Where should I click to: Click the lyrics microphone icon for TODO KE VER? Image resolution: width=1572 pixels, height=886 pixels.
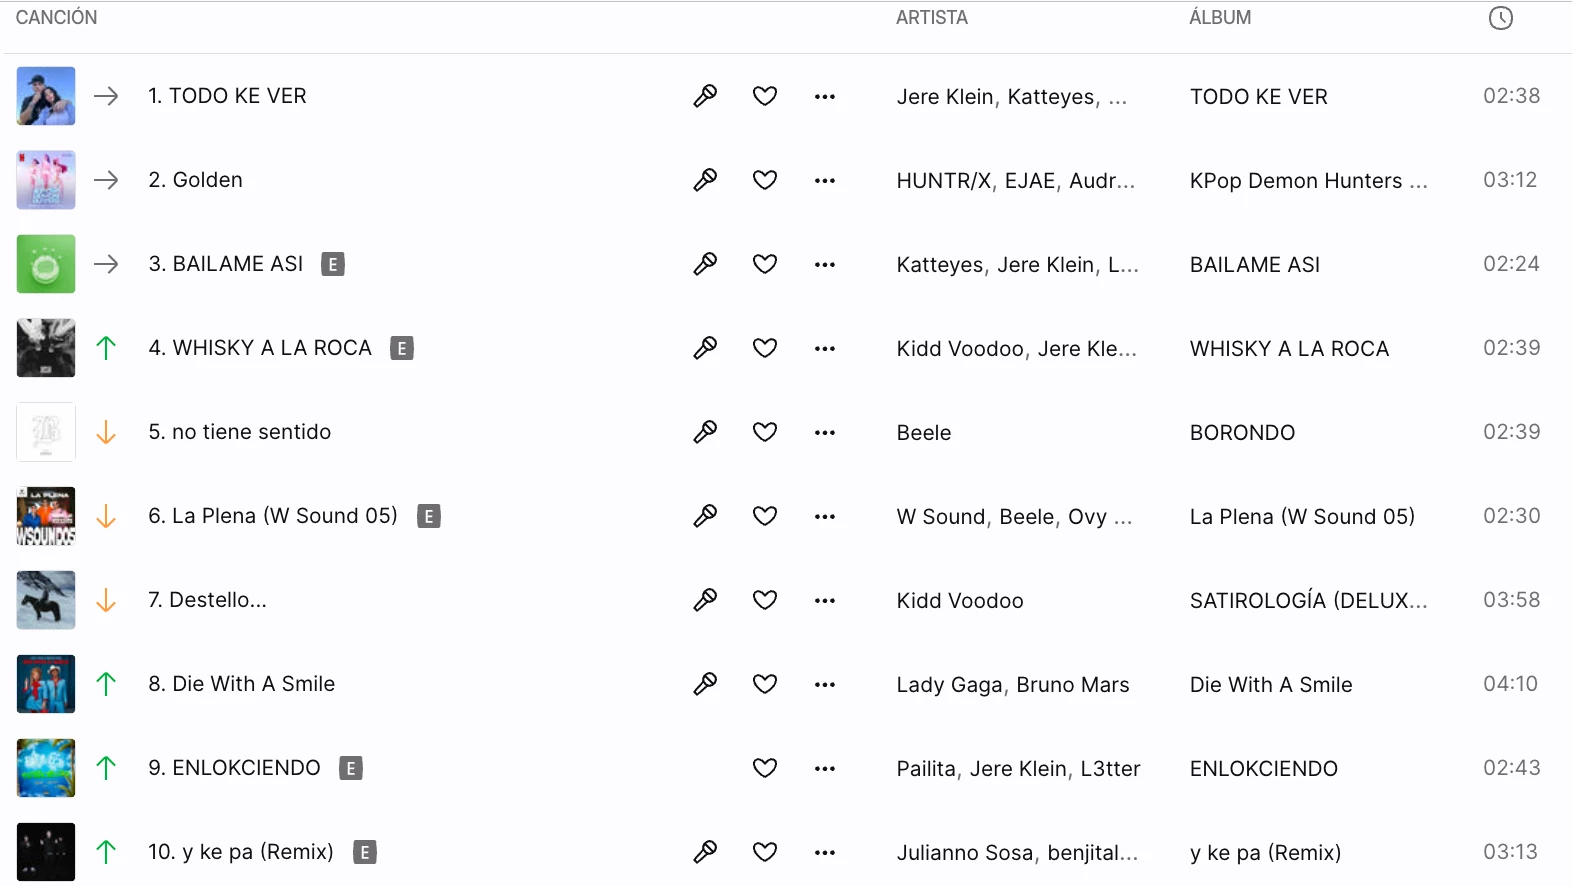pos(705,96)
